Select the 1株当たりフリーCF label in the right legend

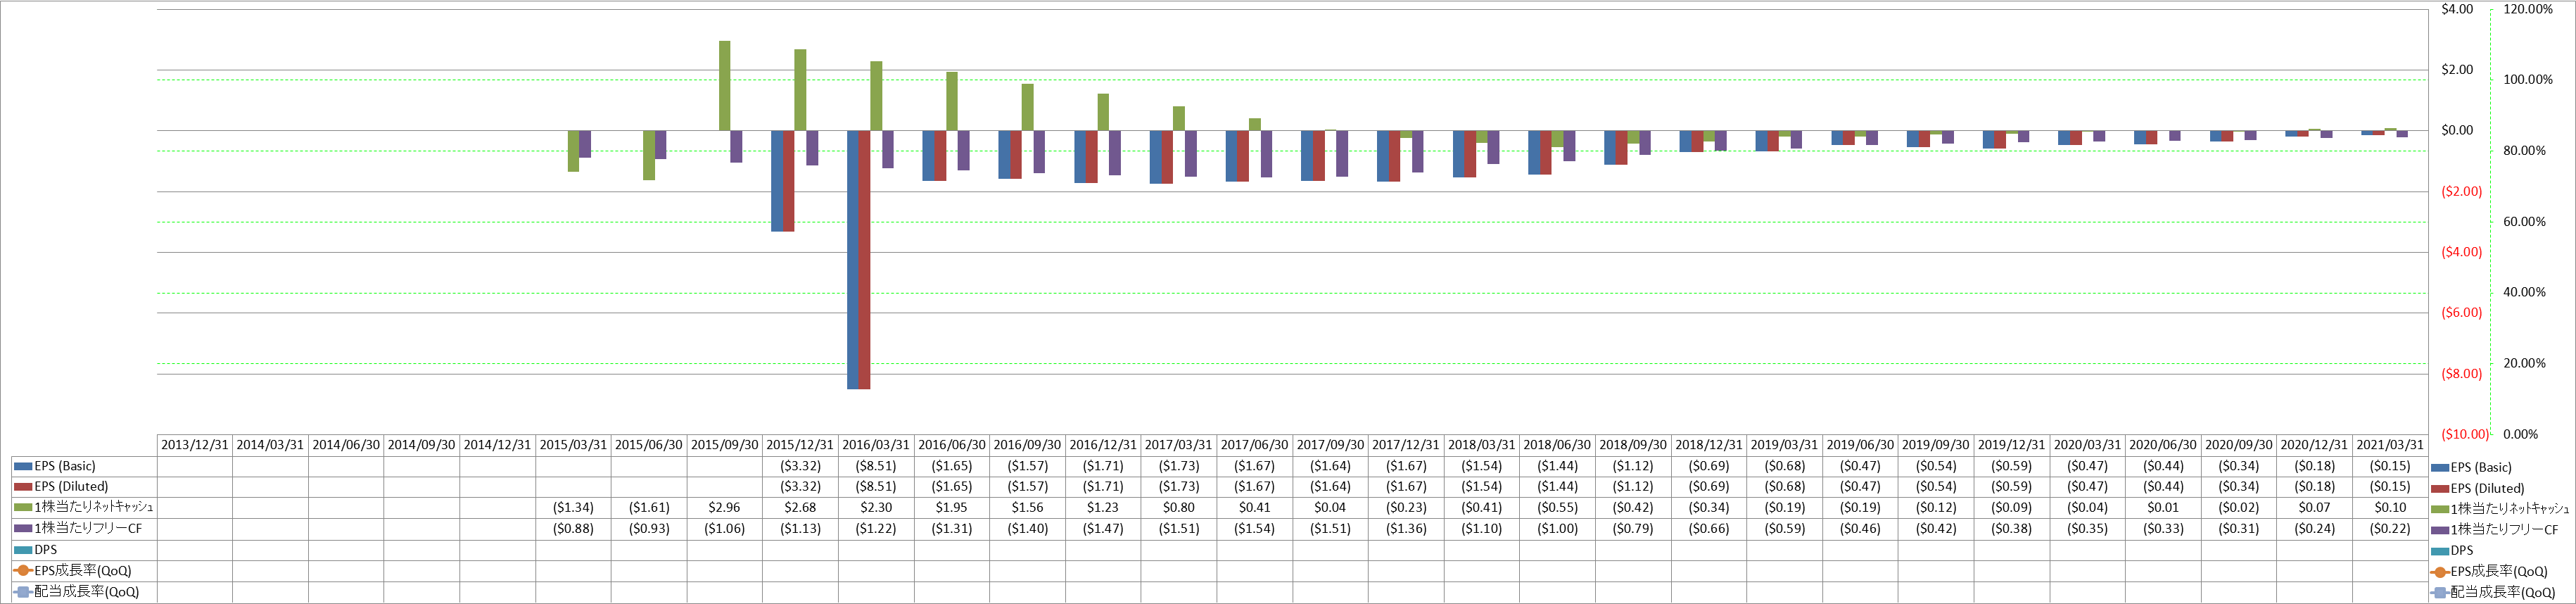2504,530
